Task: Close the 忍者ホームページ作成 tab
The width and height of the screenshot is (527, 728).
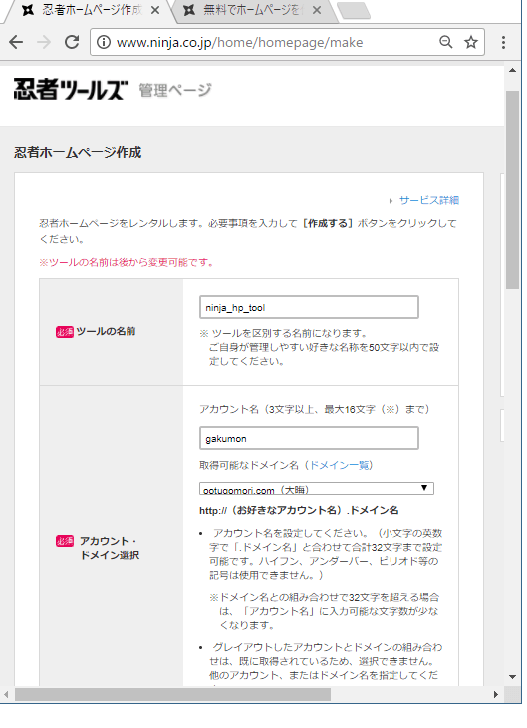Action: [156, 10]
